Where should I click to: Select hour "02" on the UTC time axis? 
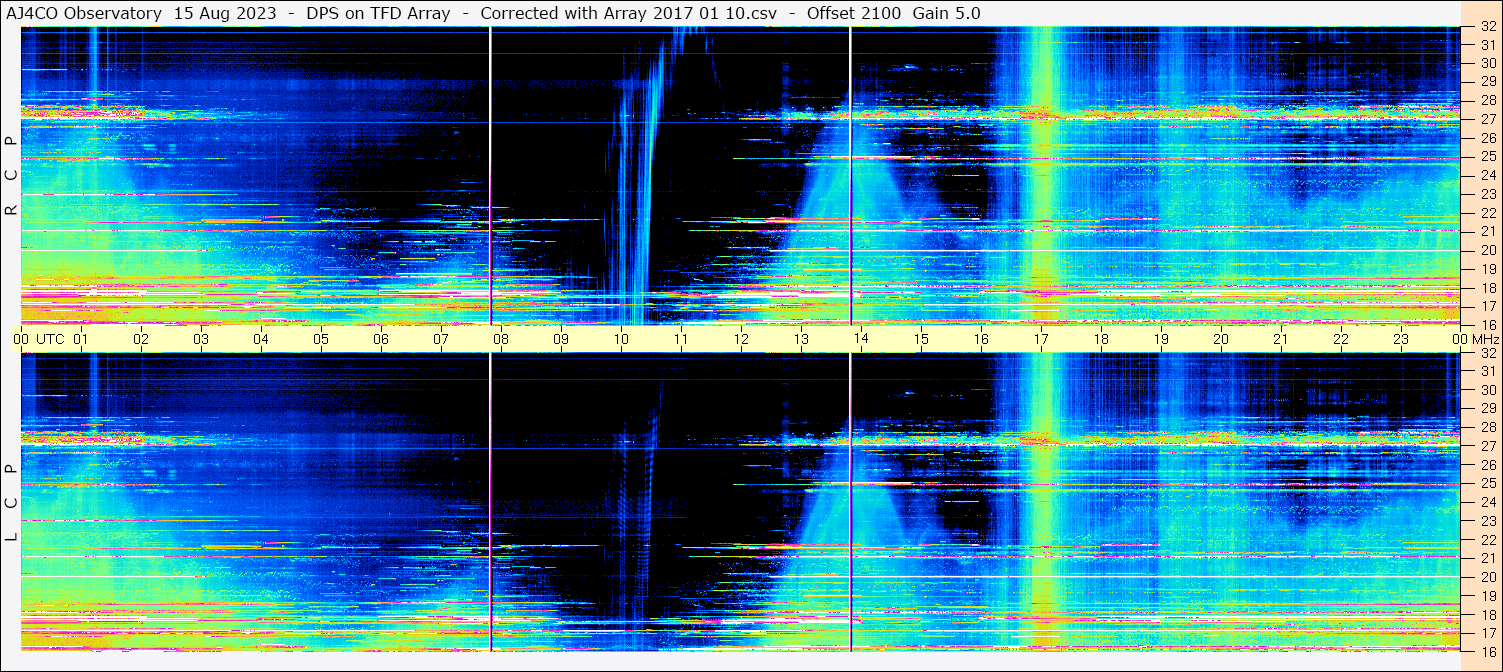coord(141,339)
